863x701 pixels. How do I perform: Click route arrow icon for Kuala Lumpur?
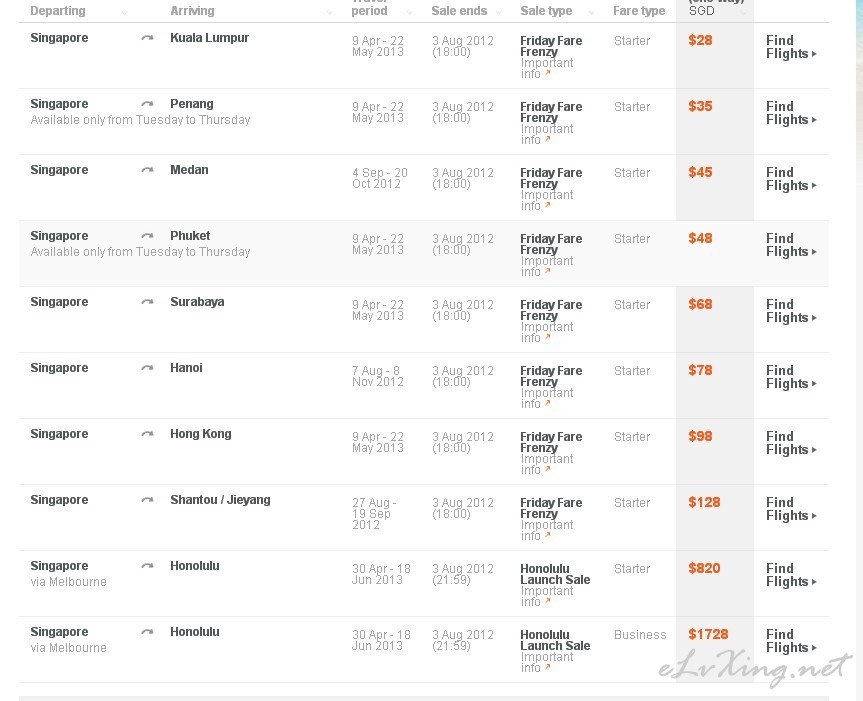point(147,38)
